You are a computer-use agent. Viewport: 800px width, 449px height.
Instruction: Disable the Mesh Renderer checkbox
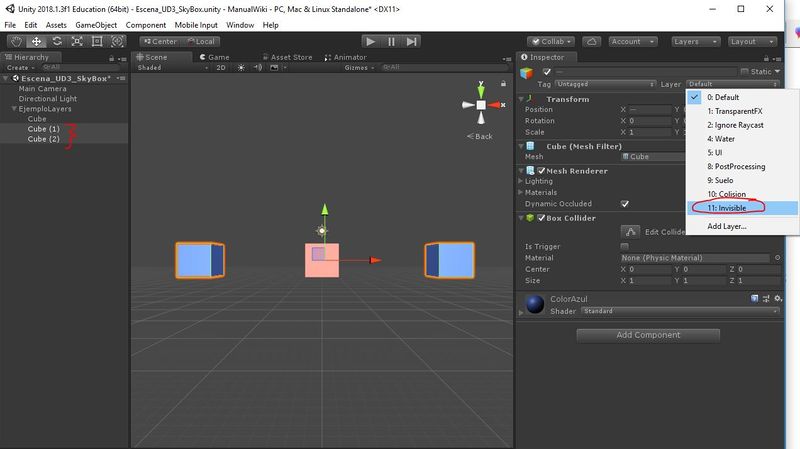[x=541, y=171]
